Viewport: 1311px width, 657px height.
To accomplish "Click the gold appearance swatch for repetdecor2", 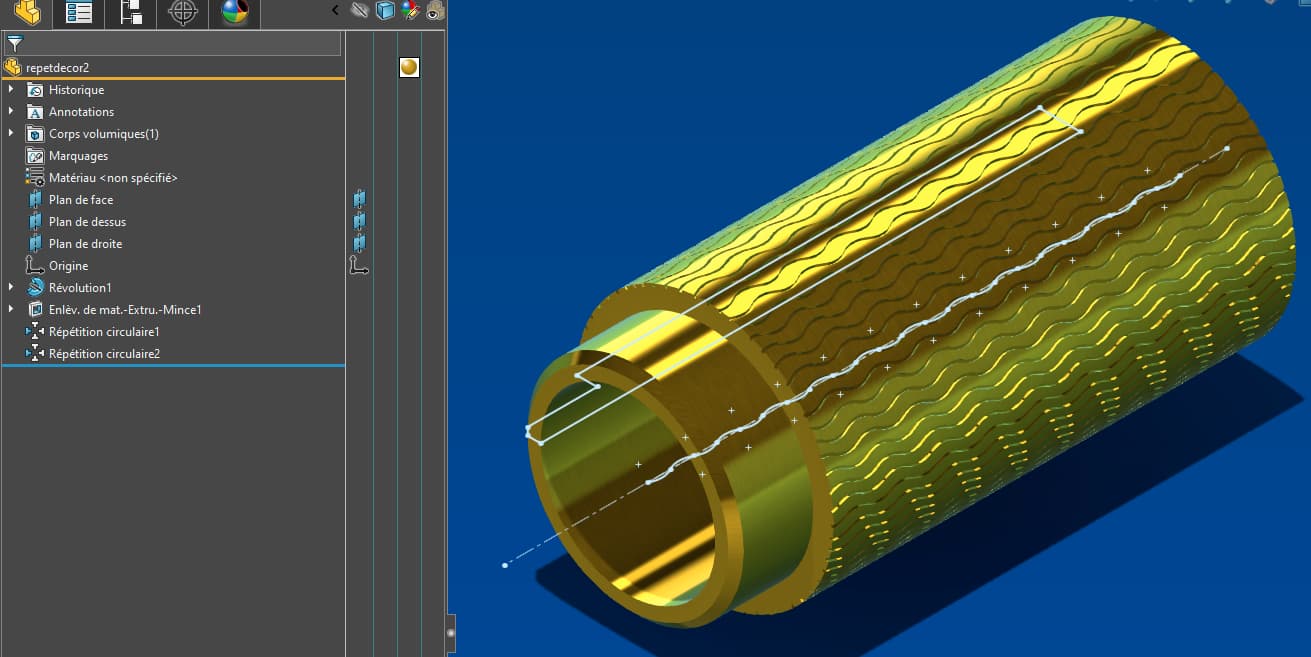I will pyautogui.click(x=409, y=67).
